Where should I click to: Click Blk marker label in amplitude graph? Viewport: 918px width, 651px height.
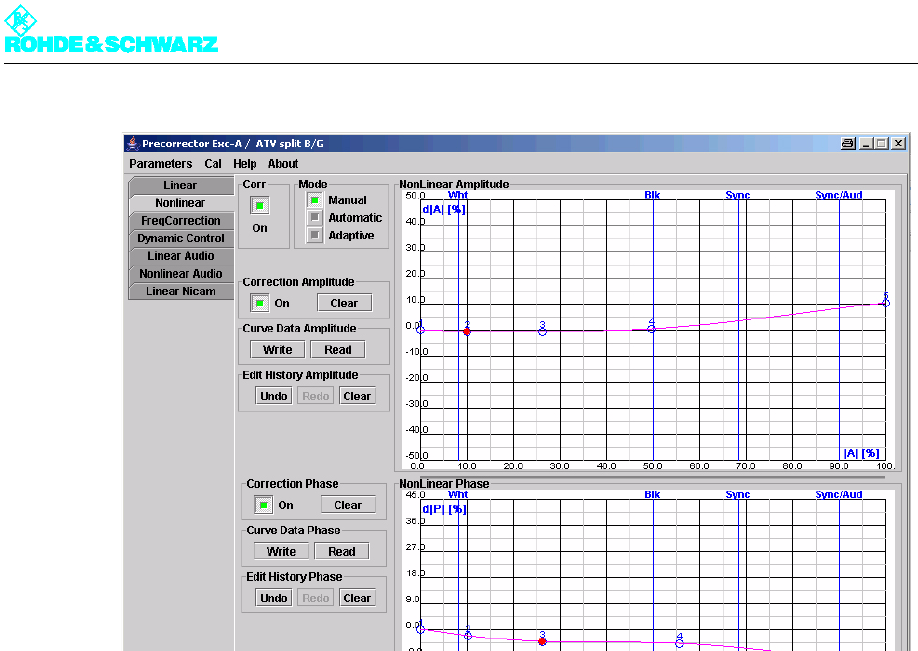click(652, 195)
